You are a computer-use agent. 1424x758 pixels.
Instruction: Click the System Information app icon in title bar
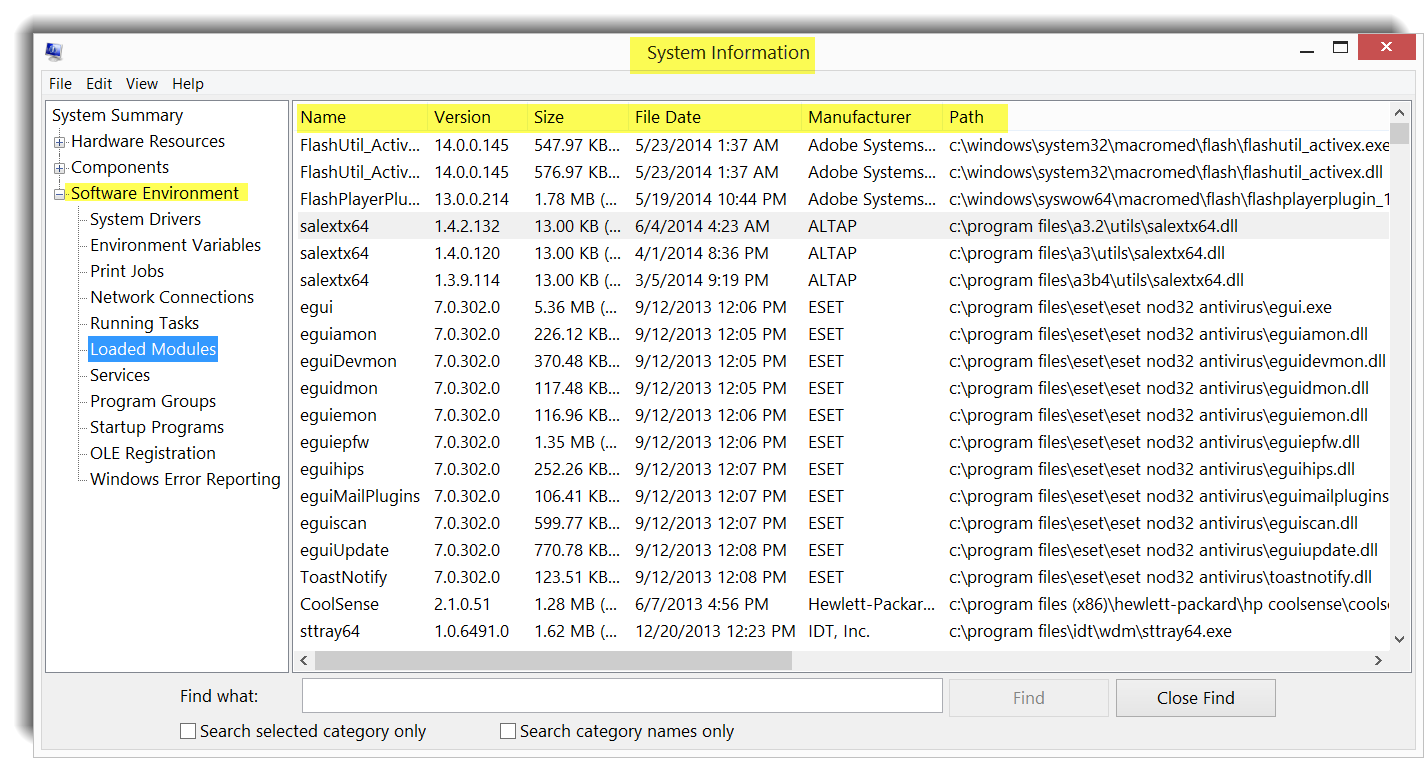point(54,52)
